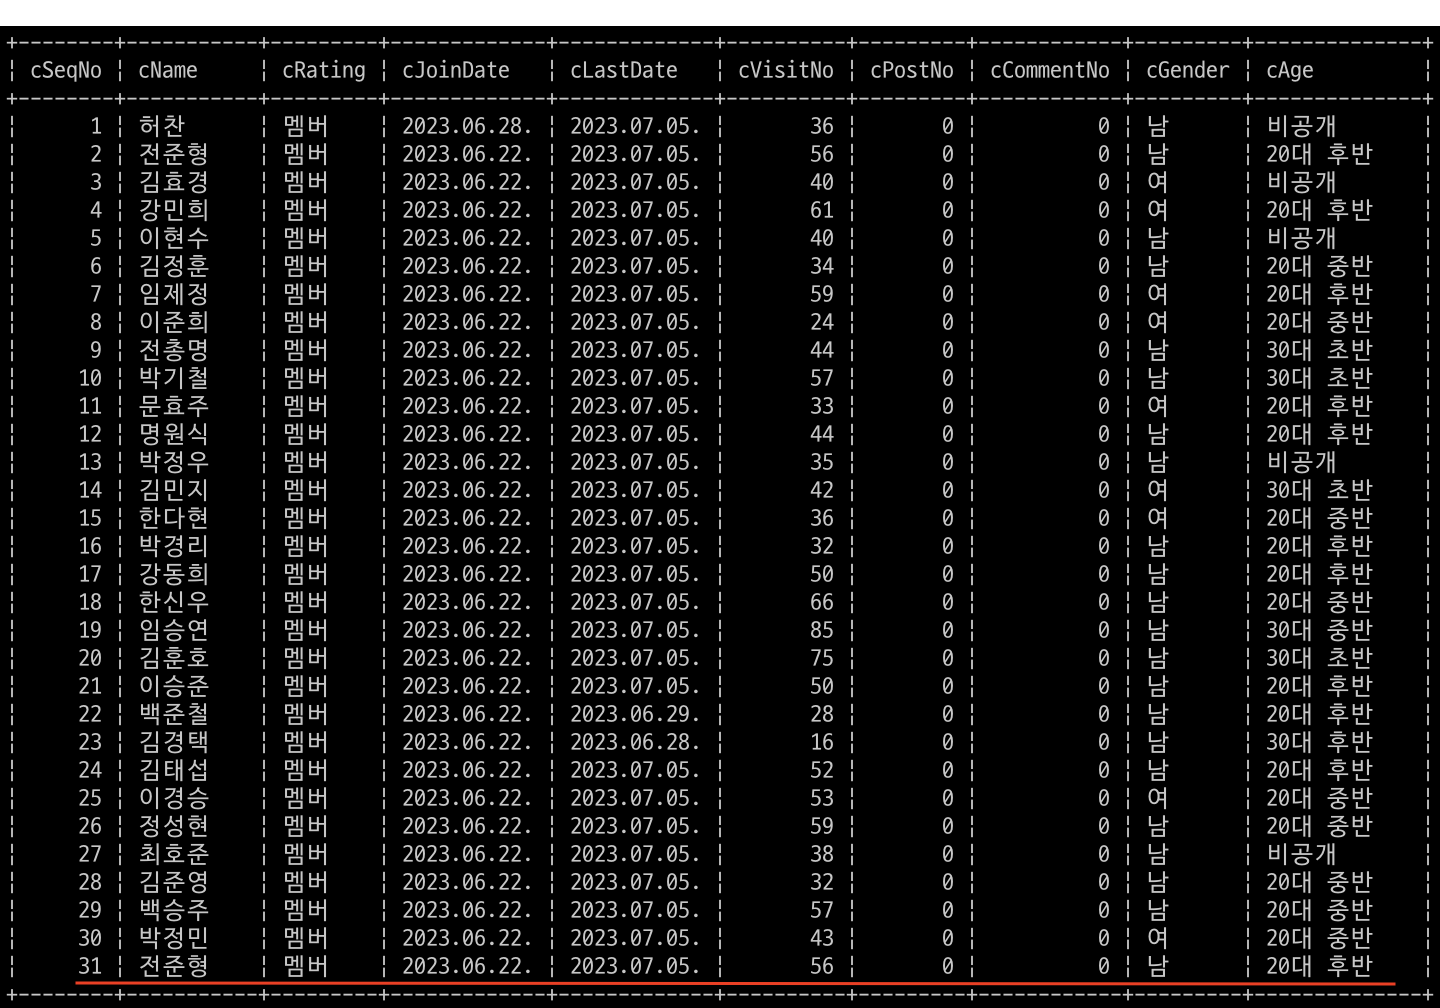
Task: Select the name 한신우
Action: tap(174, 602)
